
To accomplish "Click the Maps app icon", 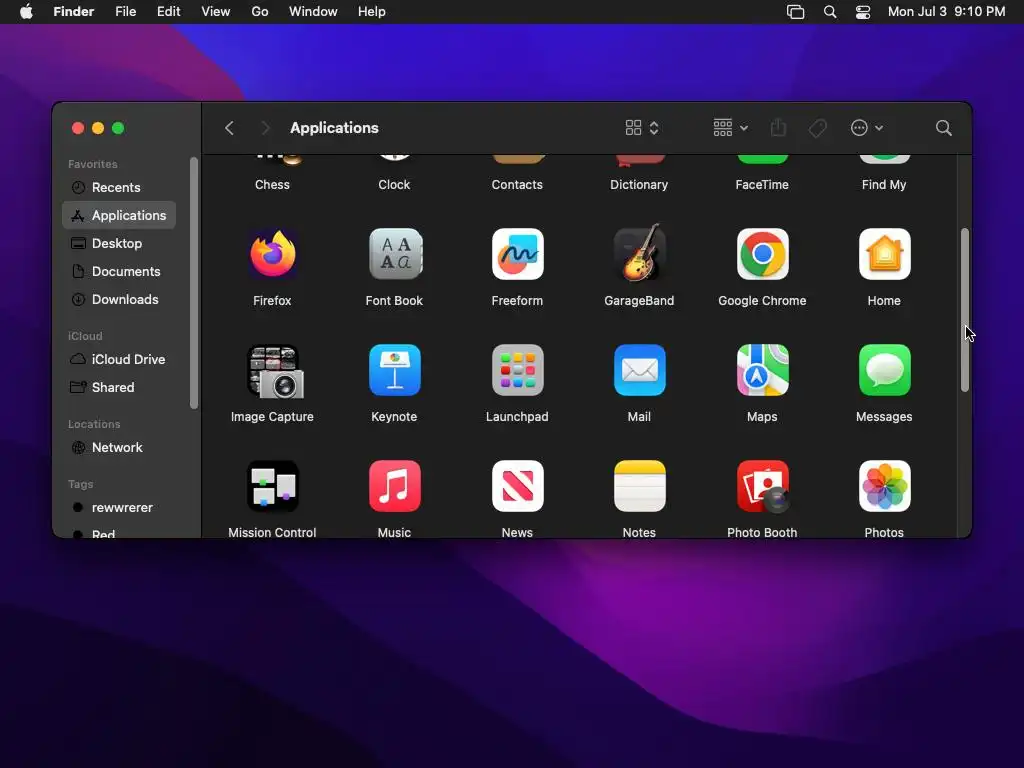I will coord(762,370).
